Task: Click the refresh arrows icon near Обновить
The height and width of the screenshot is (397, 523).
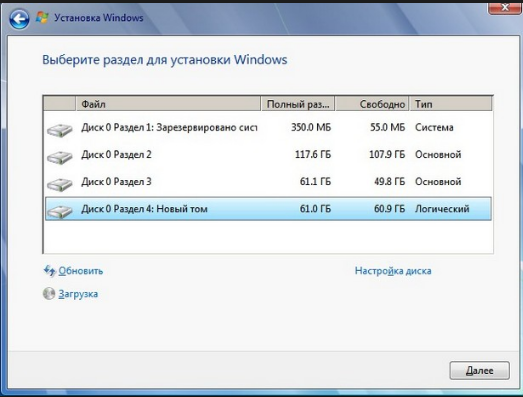Action: tap(49, 271)
